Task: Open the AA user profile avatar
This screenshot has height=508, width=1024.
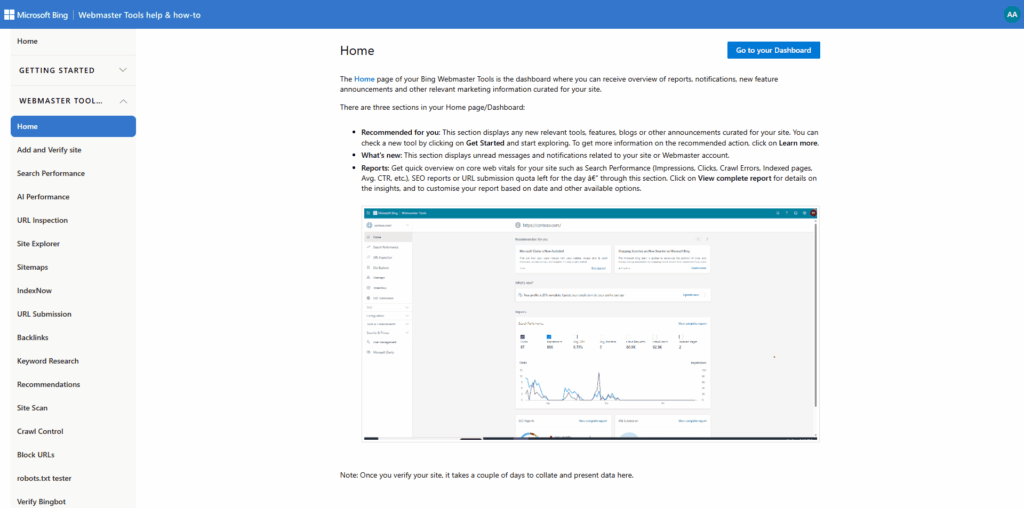Action: pyautogui.click(x=1010, y=14)
